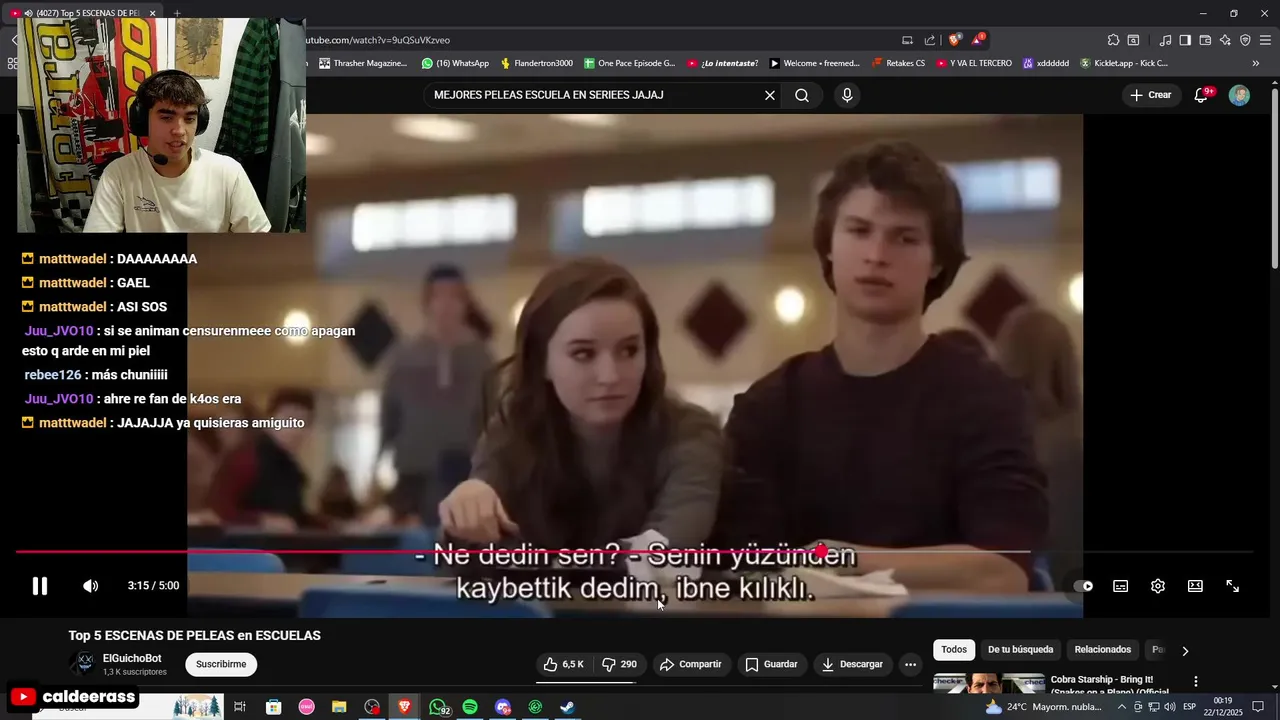Pause the YouTube video
This screenshot has width=1280, height=720.
tap(40, 586)
